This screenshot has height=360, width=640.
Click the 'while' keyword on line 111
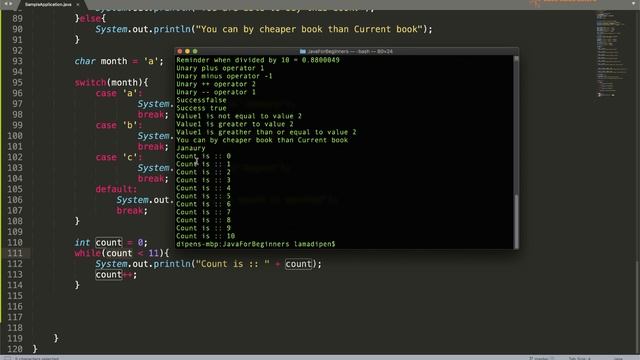click(87, 253)
